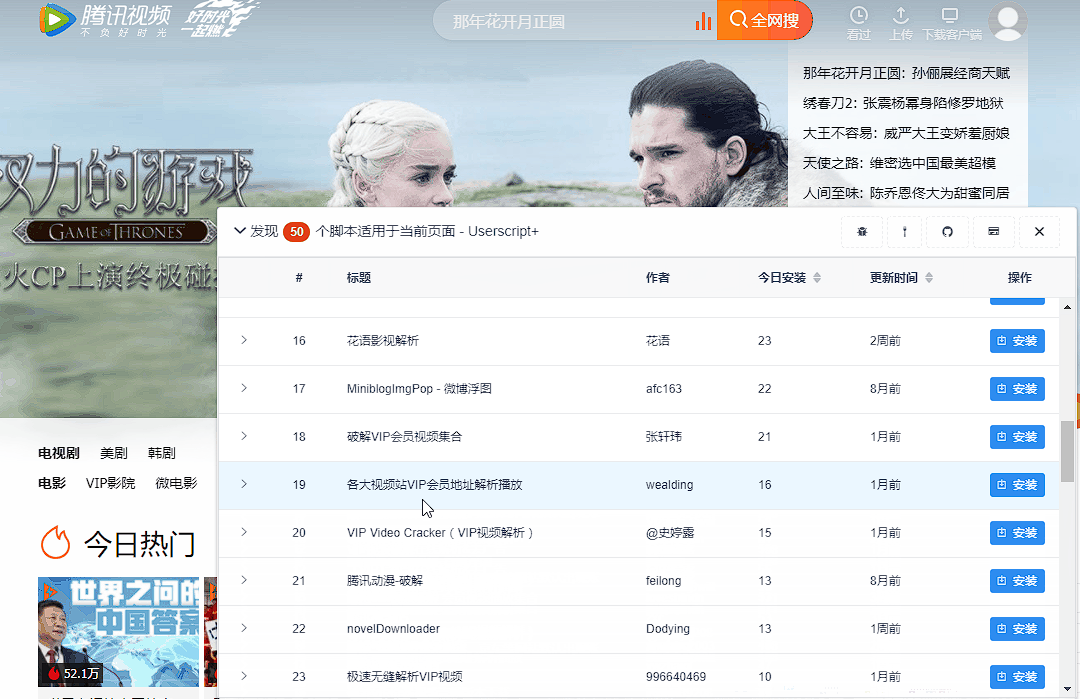
Task: Click the author name afc163
Action: point(664,389)
